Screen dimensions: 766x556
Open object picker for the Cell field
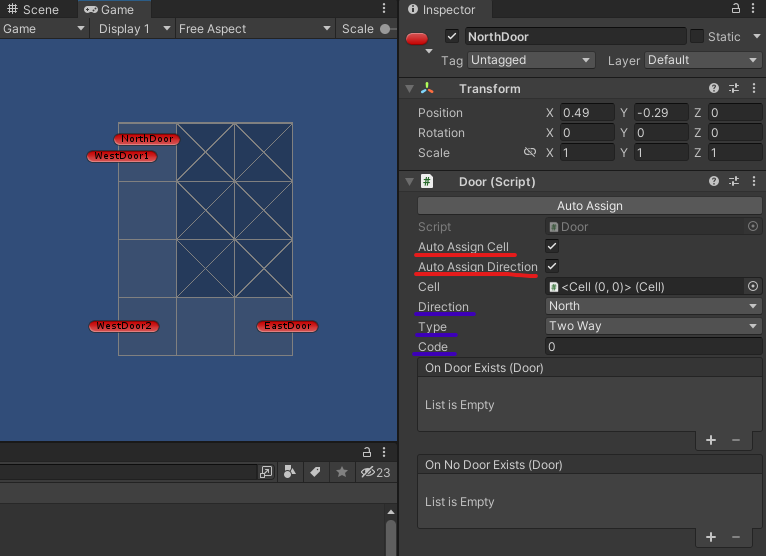[753, 286]
